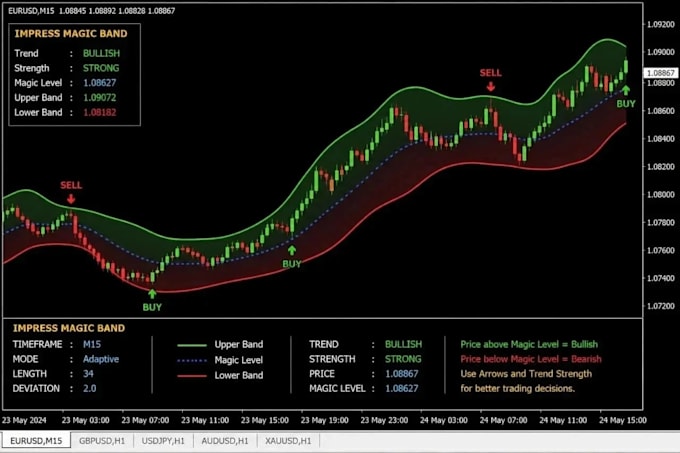The height and width of the screenshot is (453, 680).
Task: Click the 1.07200 price axis label
Action: coord(661,306)
